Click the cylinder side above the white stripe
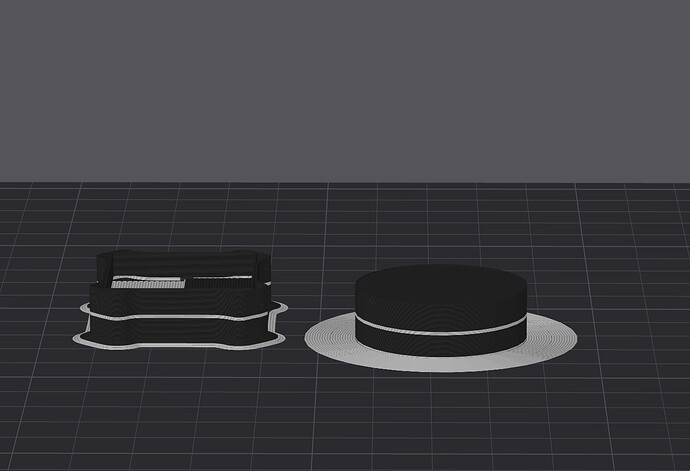 coord(441,313)
